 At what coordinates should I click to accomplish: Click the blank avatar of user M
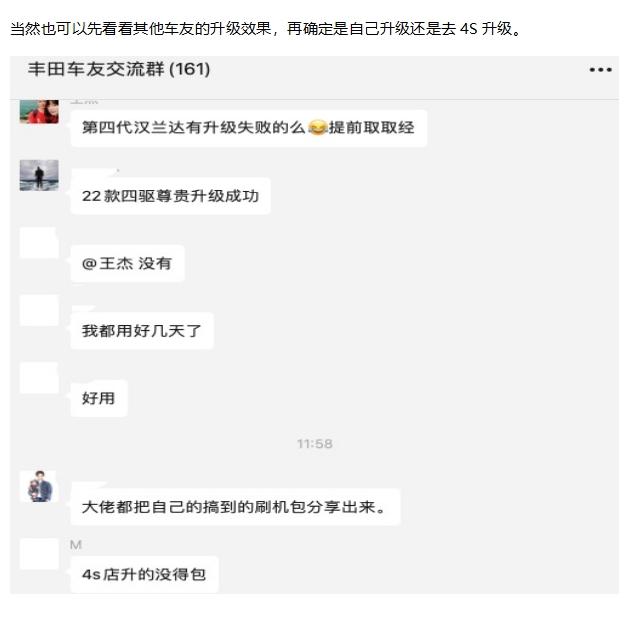(x=39, y=554)
